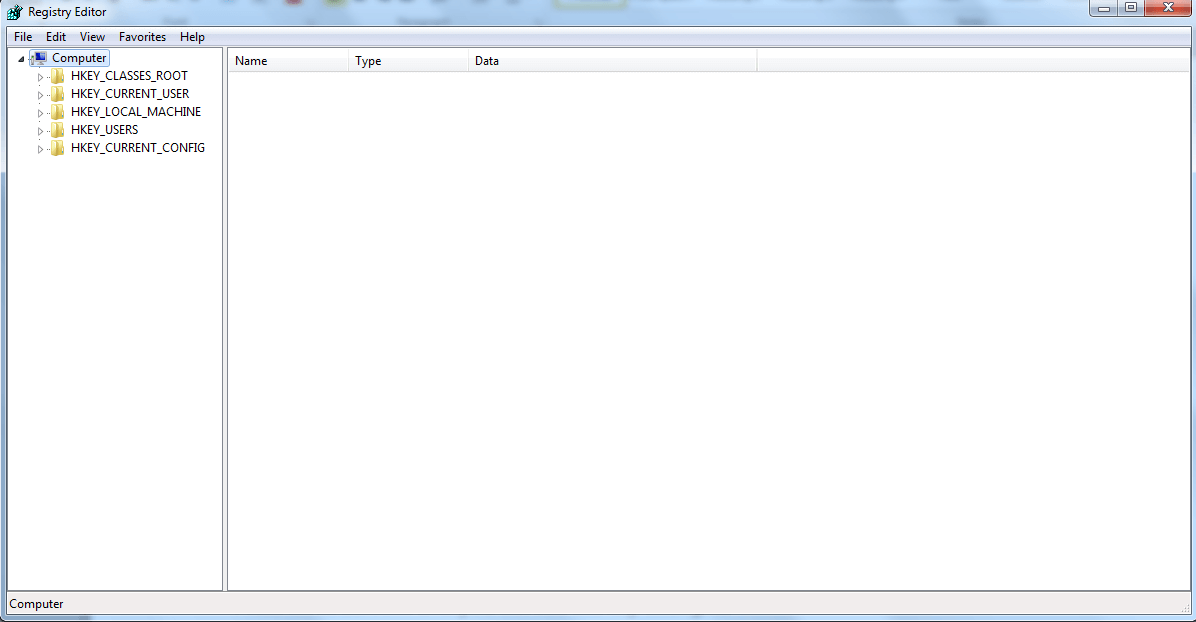Sort by the Data column header
Screen dimensions: 1196x622
(x=612, y=61)
